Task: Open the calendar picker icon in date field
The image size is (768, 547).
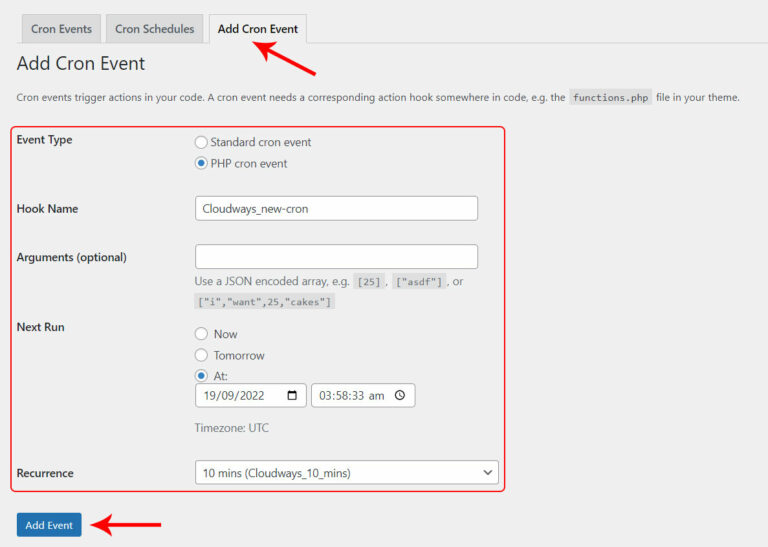Action: pyautogui.click(x=292, y=395)
